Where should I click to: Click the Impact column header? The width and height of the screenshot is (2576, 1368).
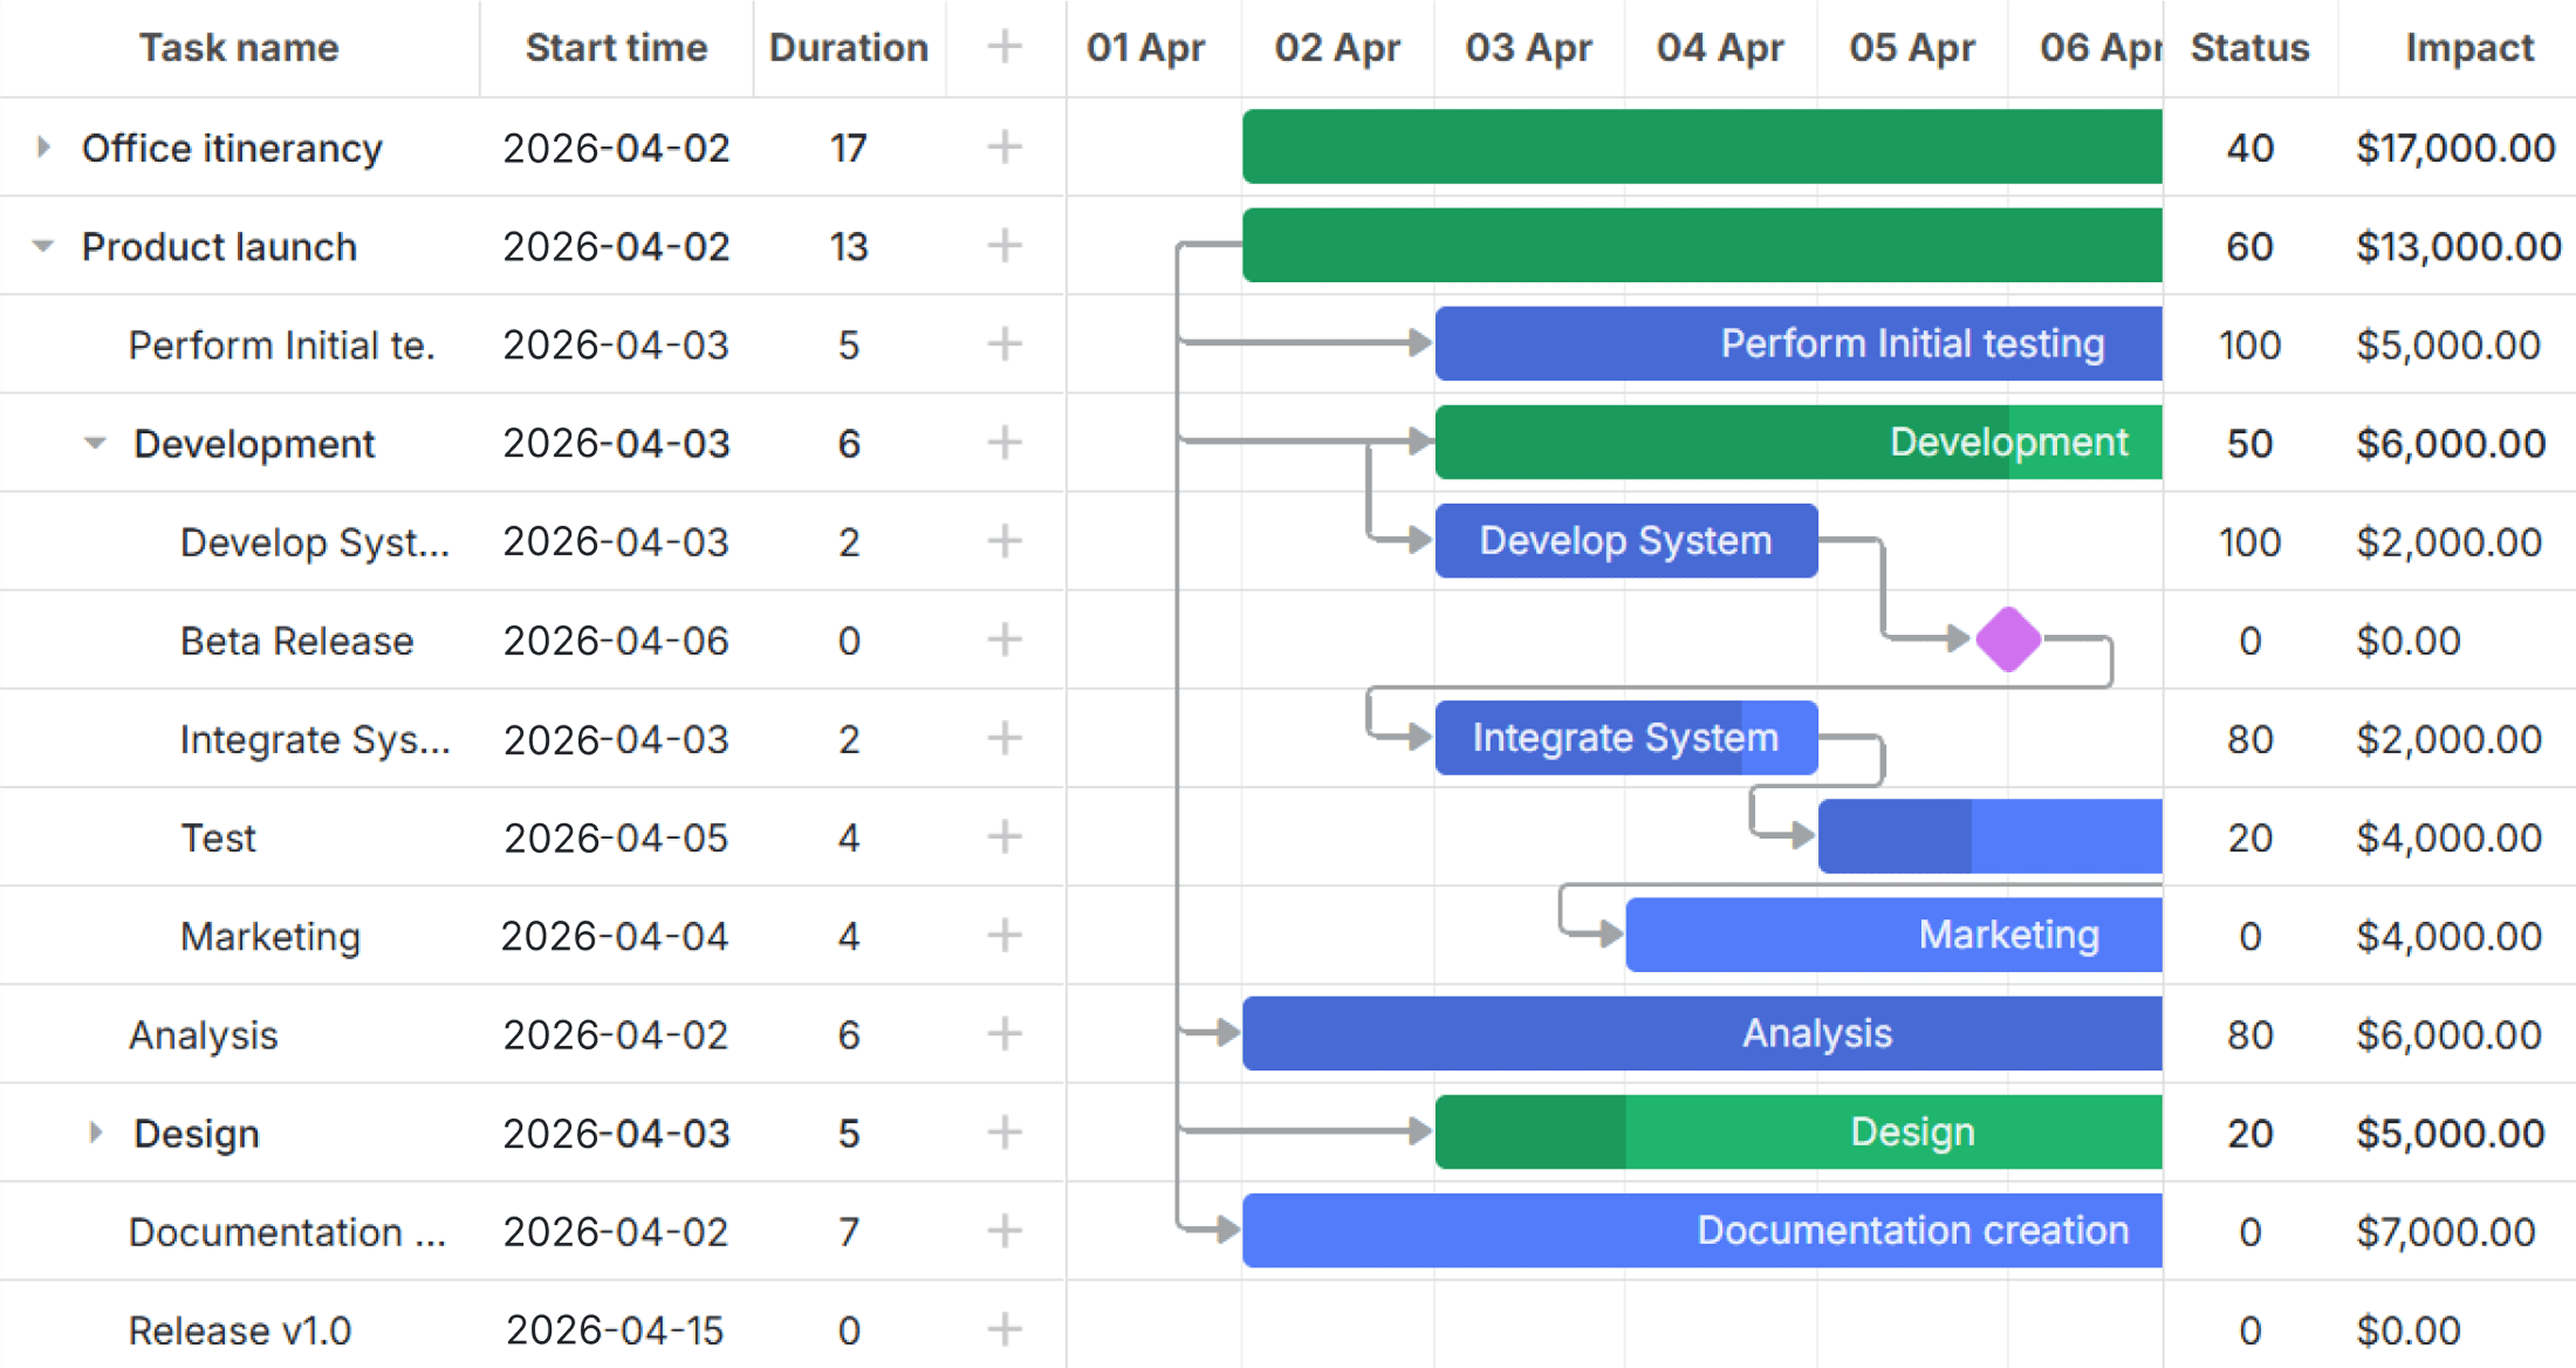(x=2469, y=48)
